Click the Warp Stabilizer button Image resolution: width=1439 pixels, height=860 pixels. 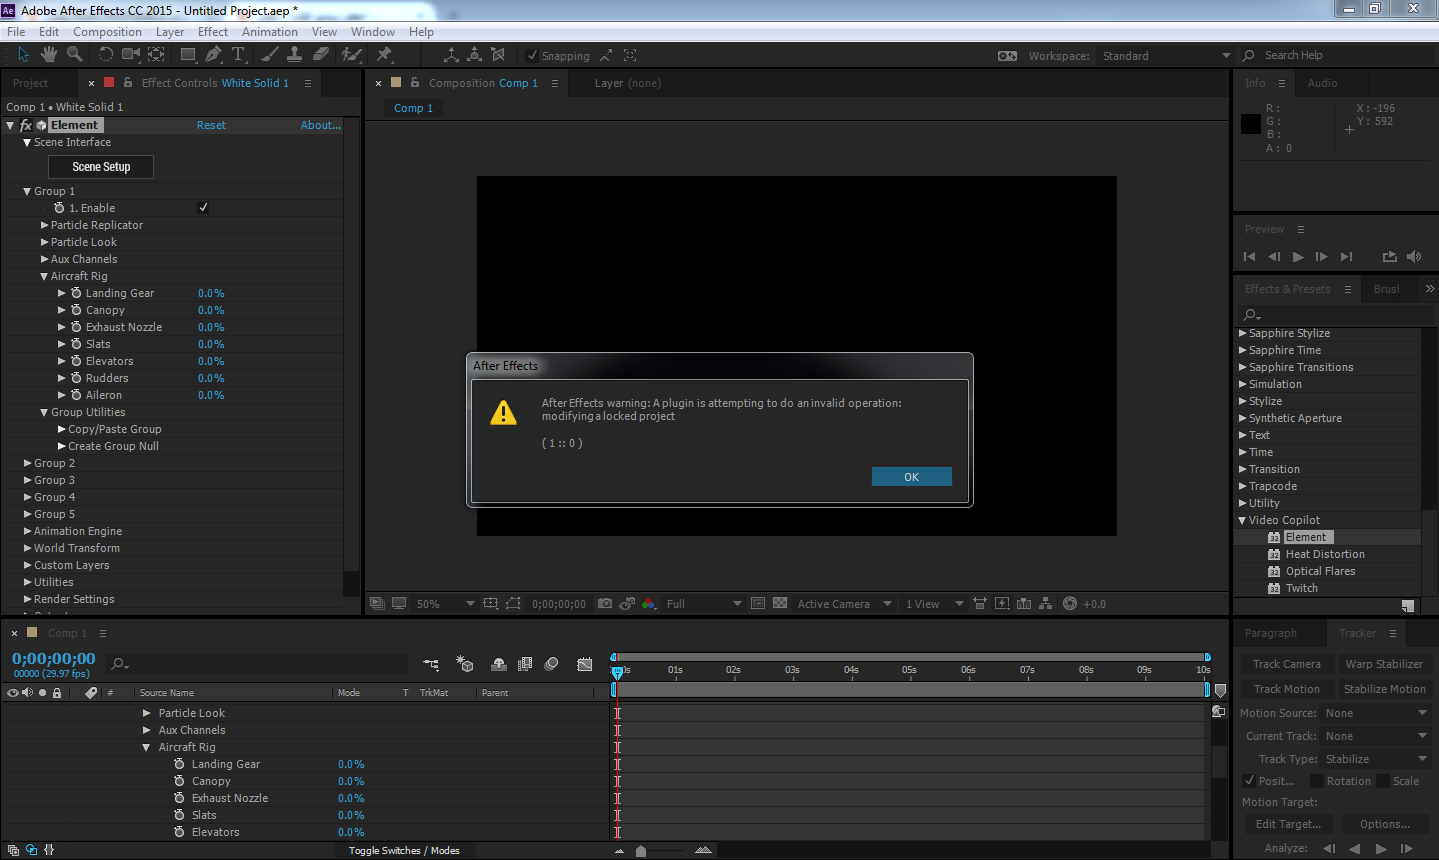[x=1384, y=664]
